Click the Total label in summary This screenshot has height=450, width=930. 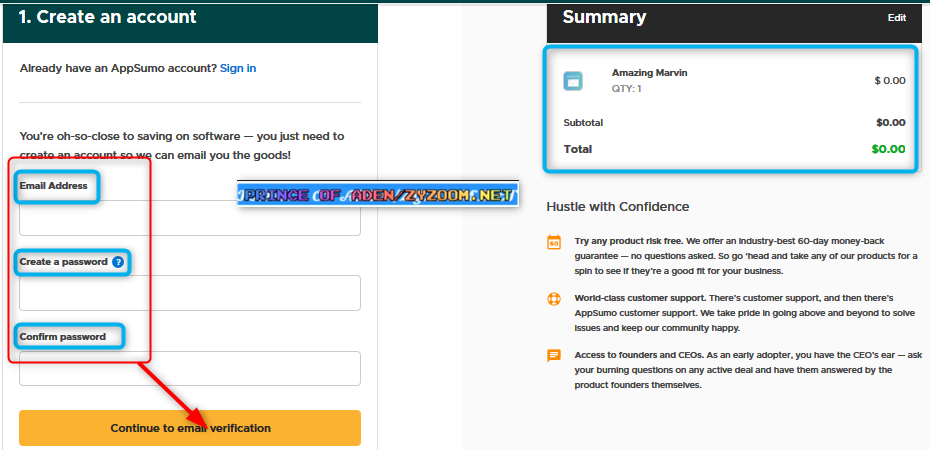click(x=578, y=149)
